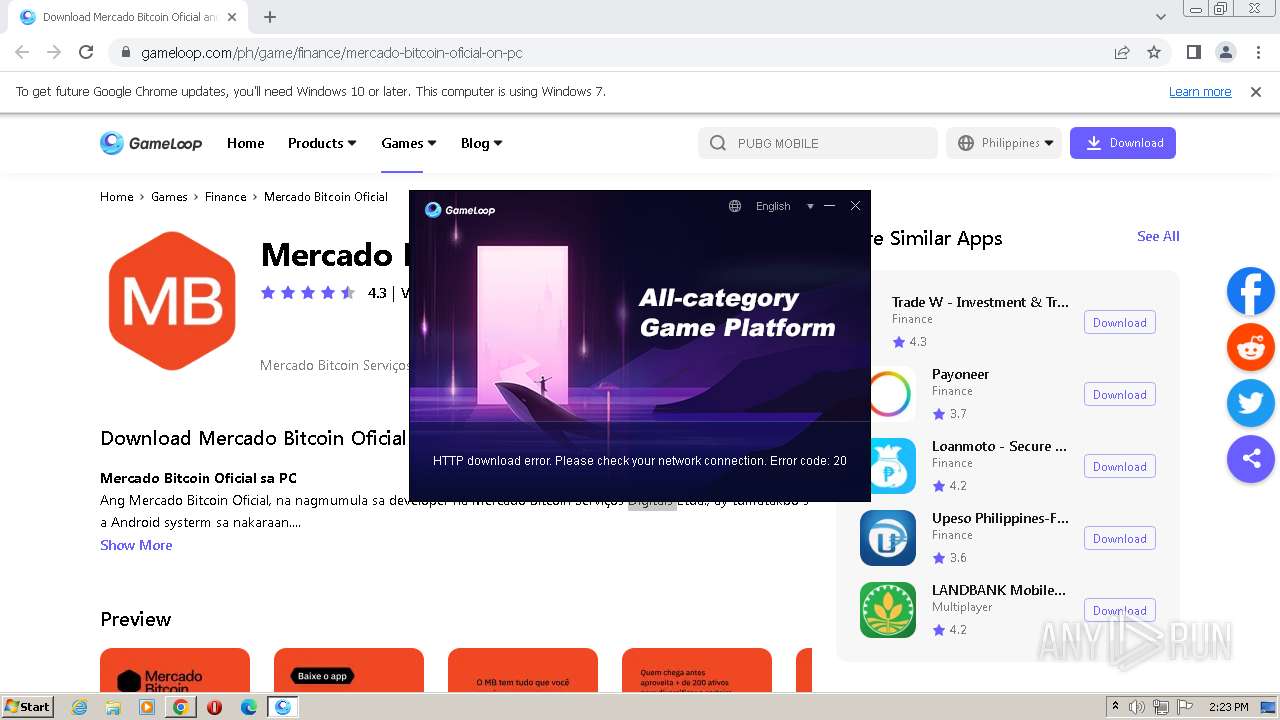Open the Home menu item

(245, 143)
